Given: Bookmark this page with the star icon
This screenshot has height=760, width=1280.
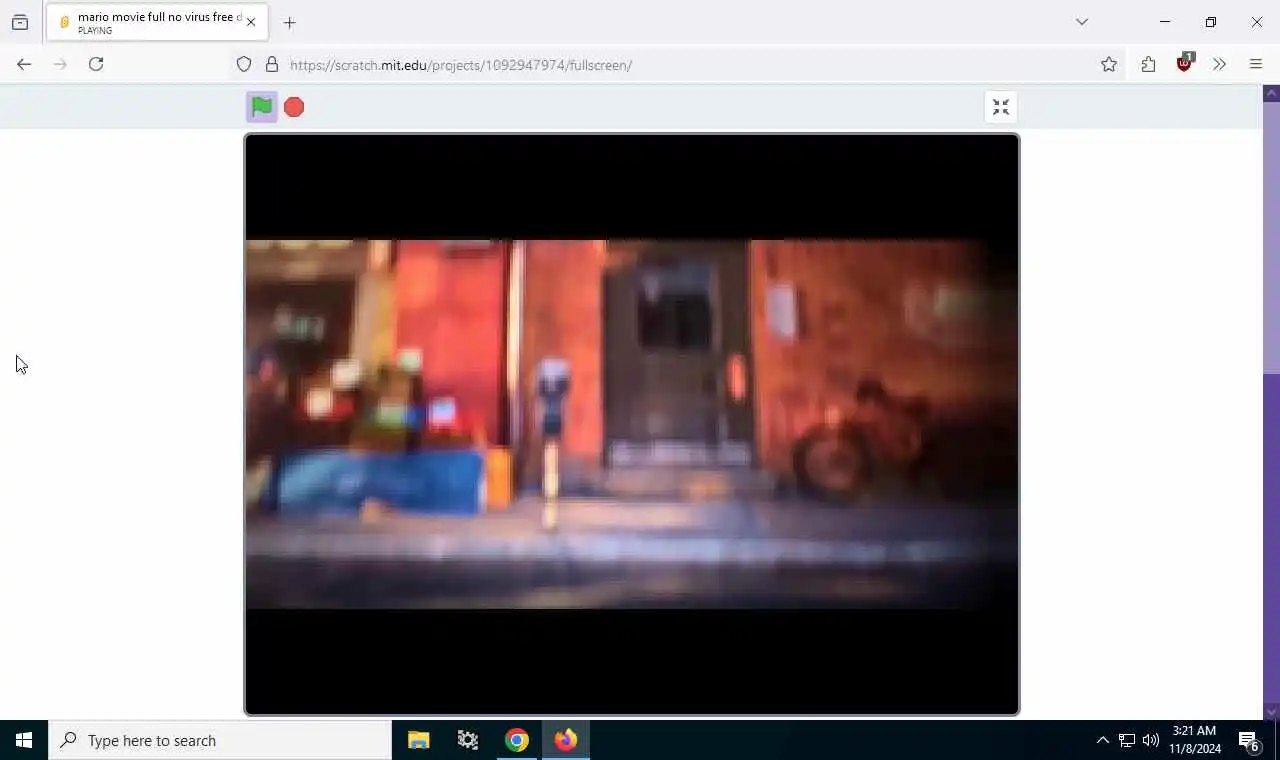Looking at the screenshot, I should tap(1109, 65).
